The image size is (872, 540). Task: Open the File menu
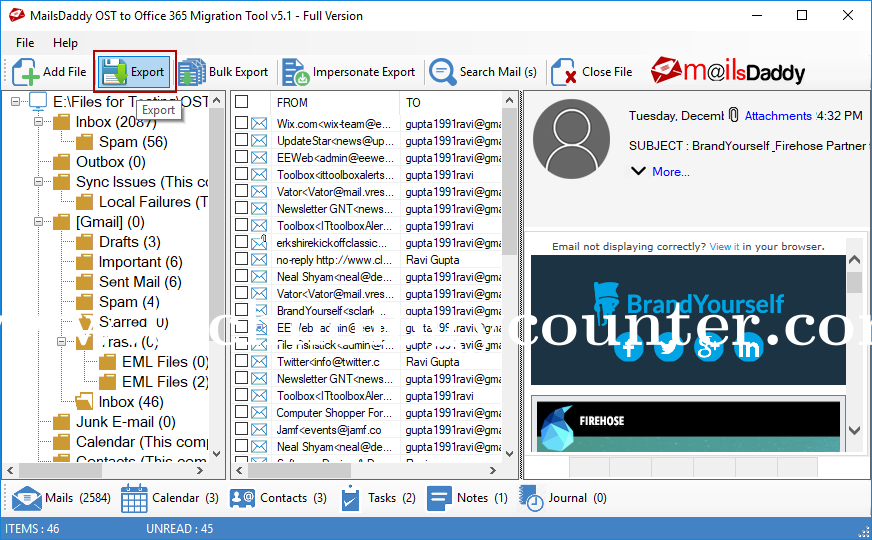[25, 43]
